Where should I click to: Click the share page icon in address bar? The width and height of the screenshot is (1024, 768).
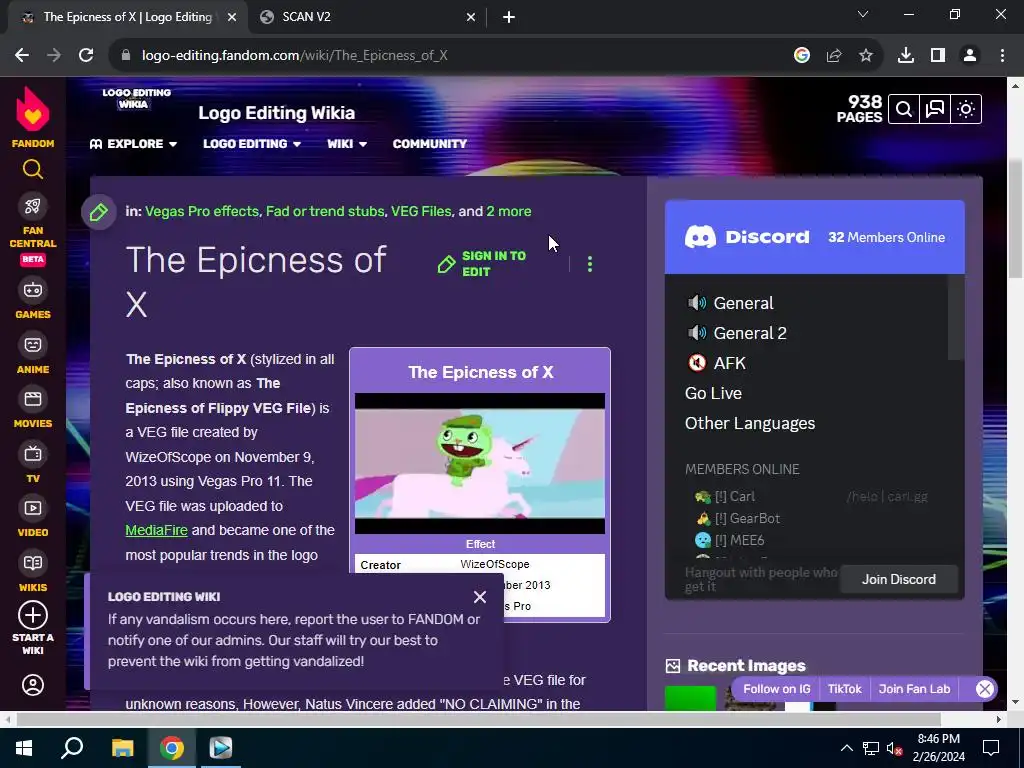click(x=834, y=56)
